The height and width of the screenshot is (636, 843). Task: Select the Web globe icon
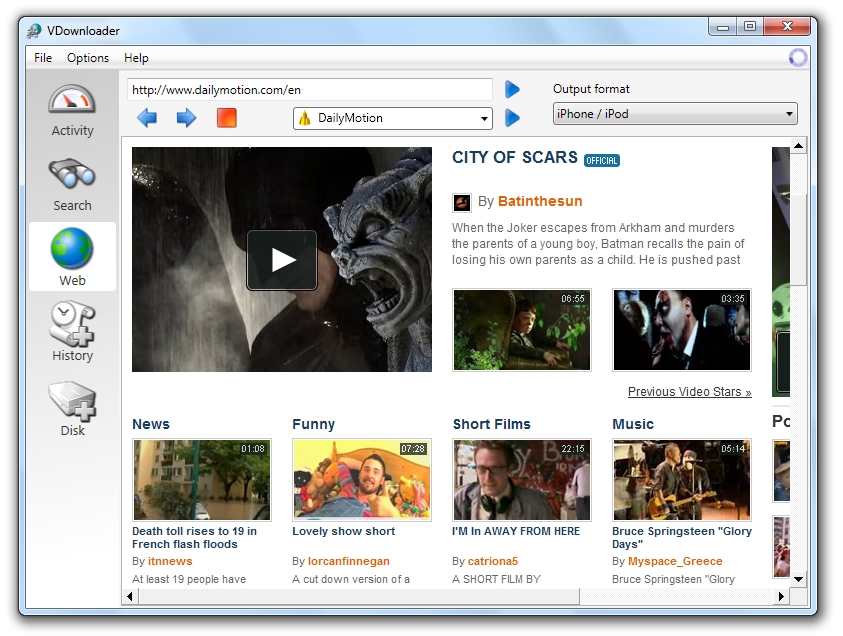[x=72, y=248]
